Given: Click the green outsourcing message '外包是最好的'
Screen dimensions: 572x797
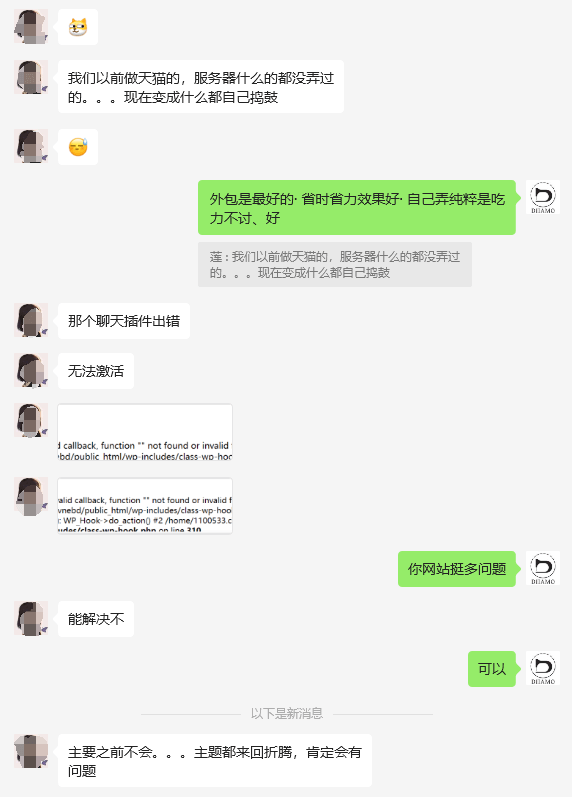Looking at the screenshot, I should click(356, 207).
